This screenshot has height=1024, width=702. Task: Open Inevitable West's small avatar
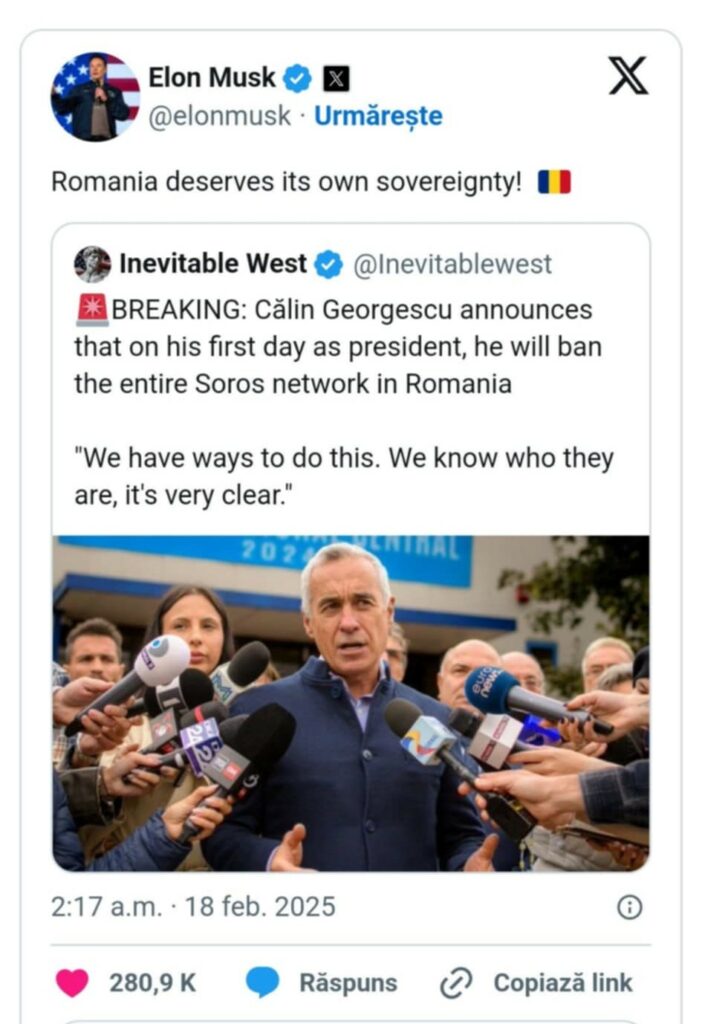pyautogui.click(x=92, y=264)
